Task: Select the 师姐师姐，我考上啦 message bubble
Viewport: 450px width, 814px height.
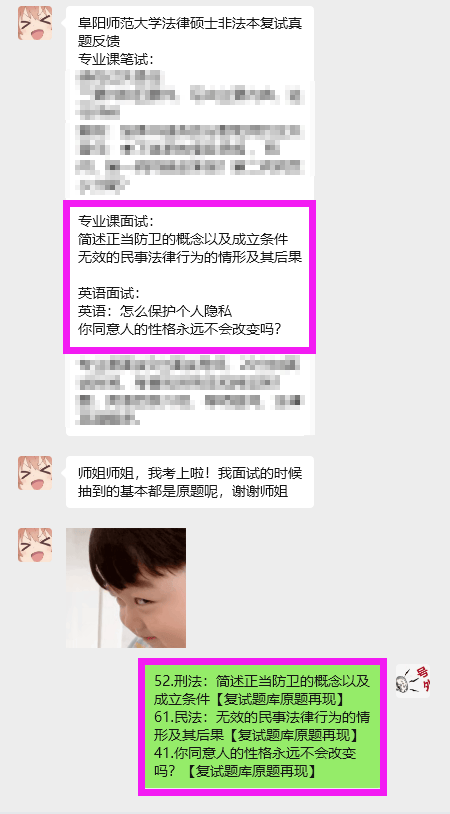Action: pos(190,482)
